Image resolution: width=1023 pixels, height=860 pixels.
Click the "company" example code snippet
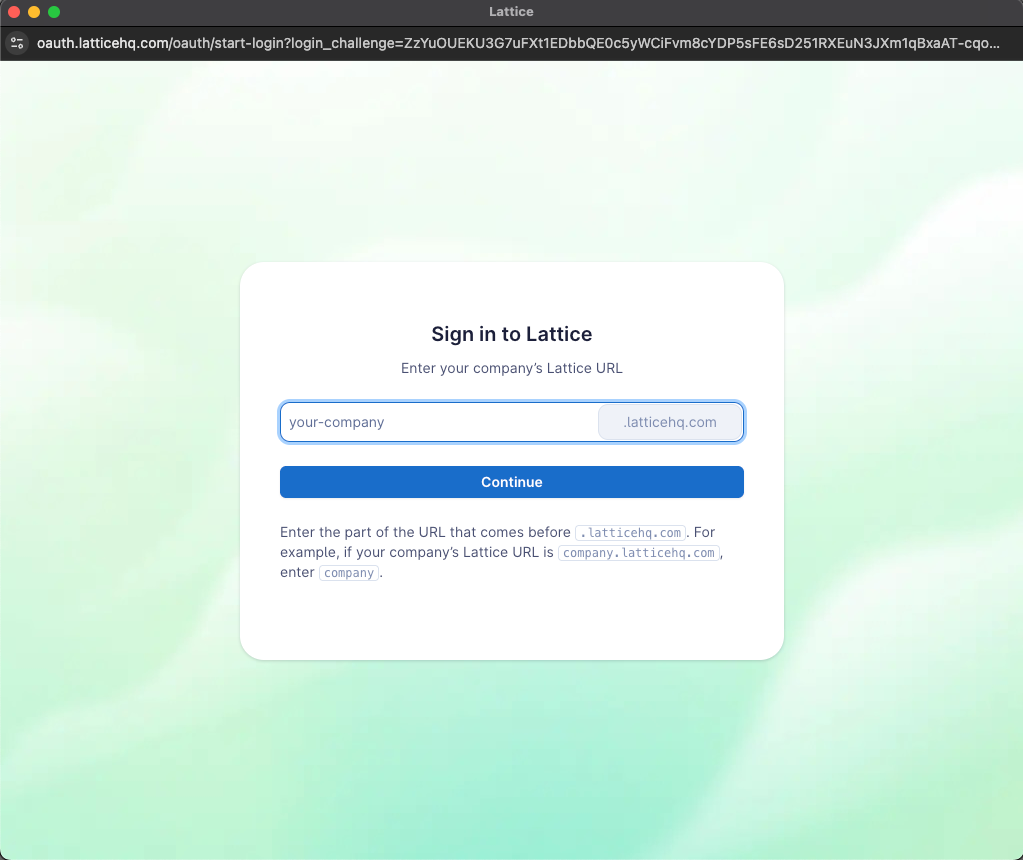click(349, 573)
